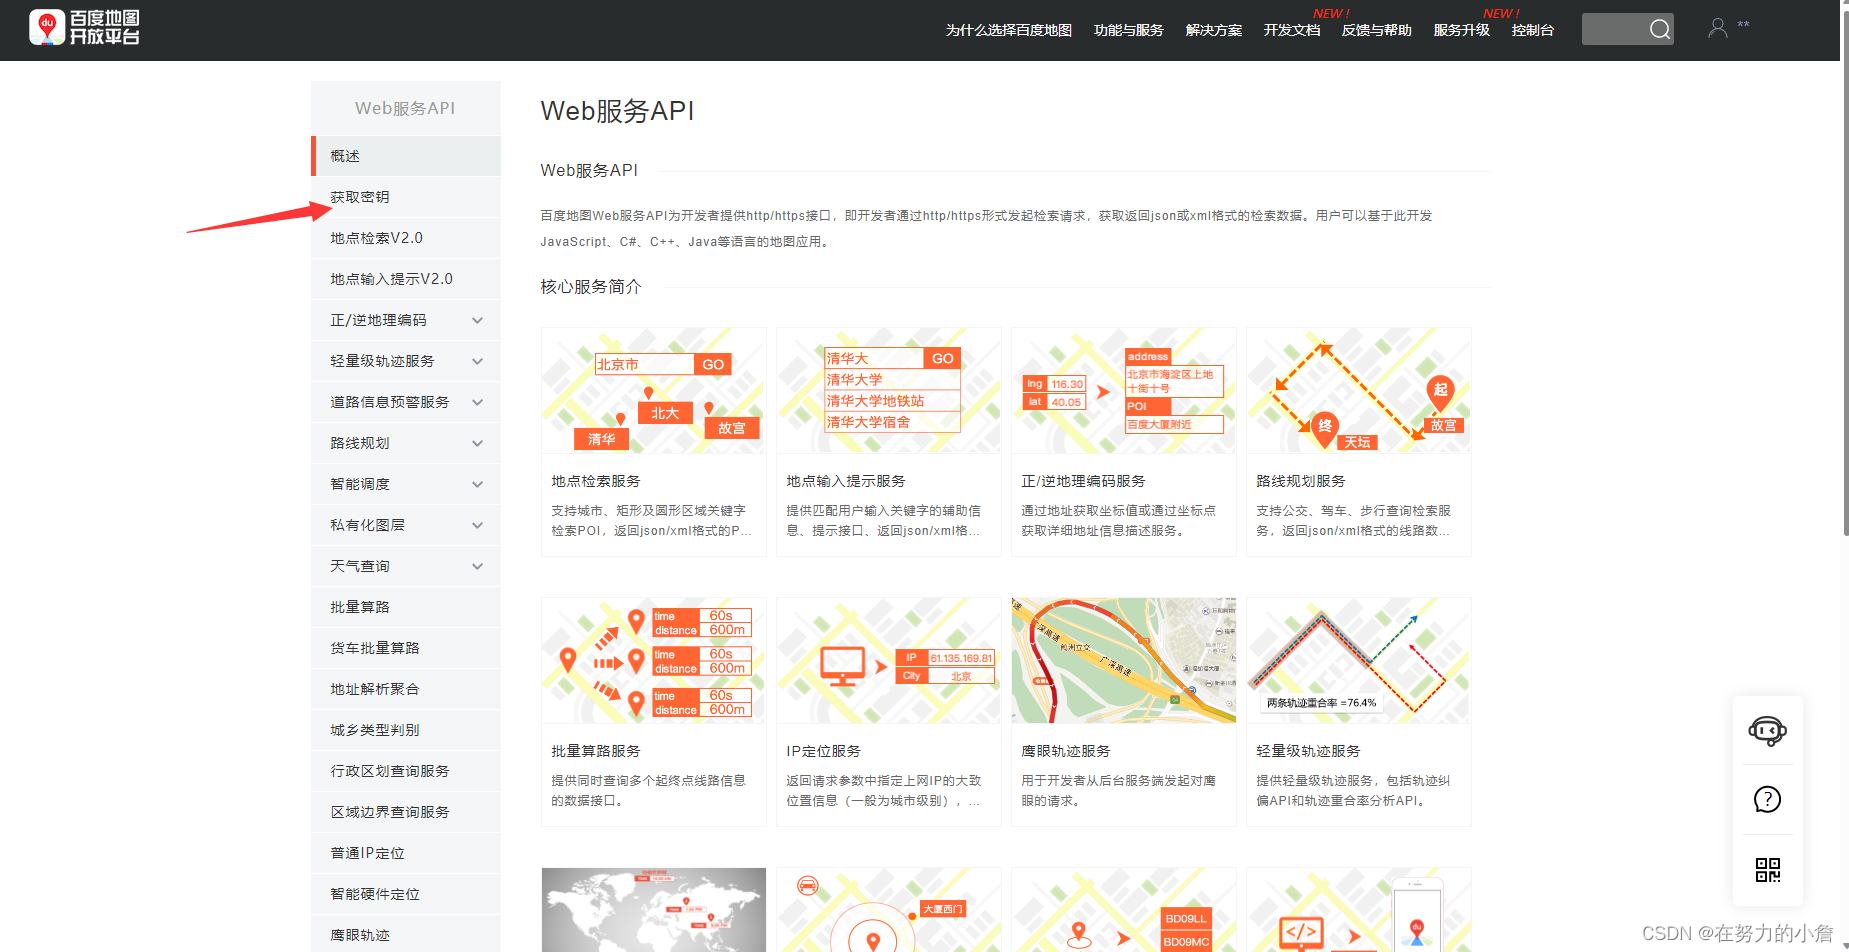Viewport: 1849px width, 952px height.
Task: Click the 鹰眼轨迹服务 card title
Action: click(1066, 751)
